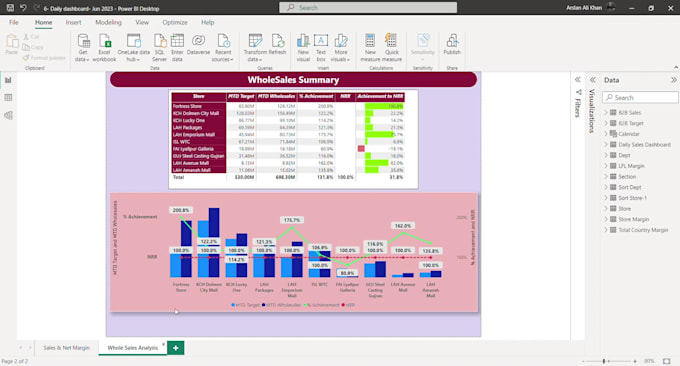Image resolution: width=680 pixels, height=366 pixels.
Task: Expand the Calendar table
Action: (x=606, y=134)
